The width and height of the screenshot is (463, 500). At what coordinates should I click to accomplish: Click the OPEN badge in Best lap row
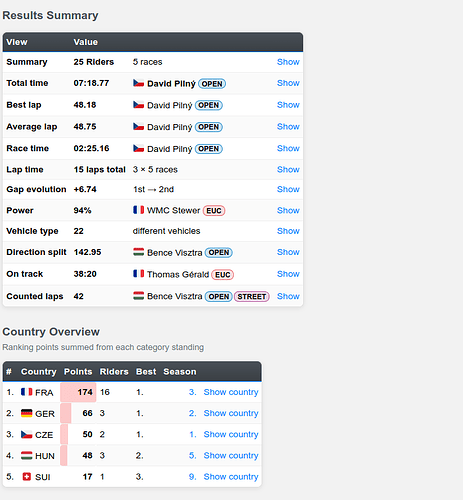[x=209, y=105]
